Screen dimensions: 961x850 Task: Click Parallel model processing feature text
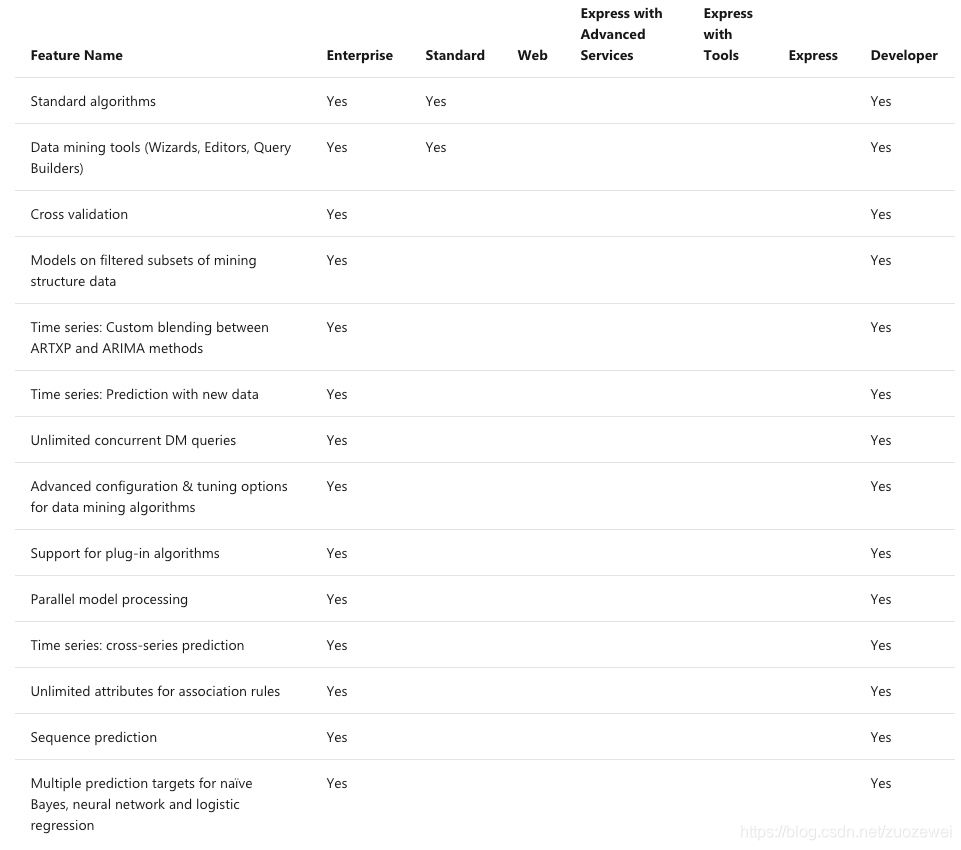(109, 599)
